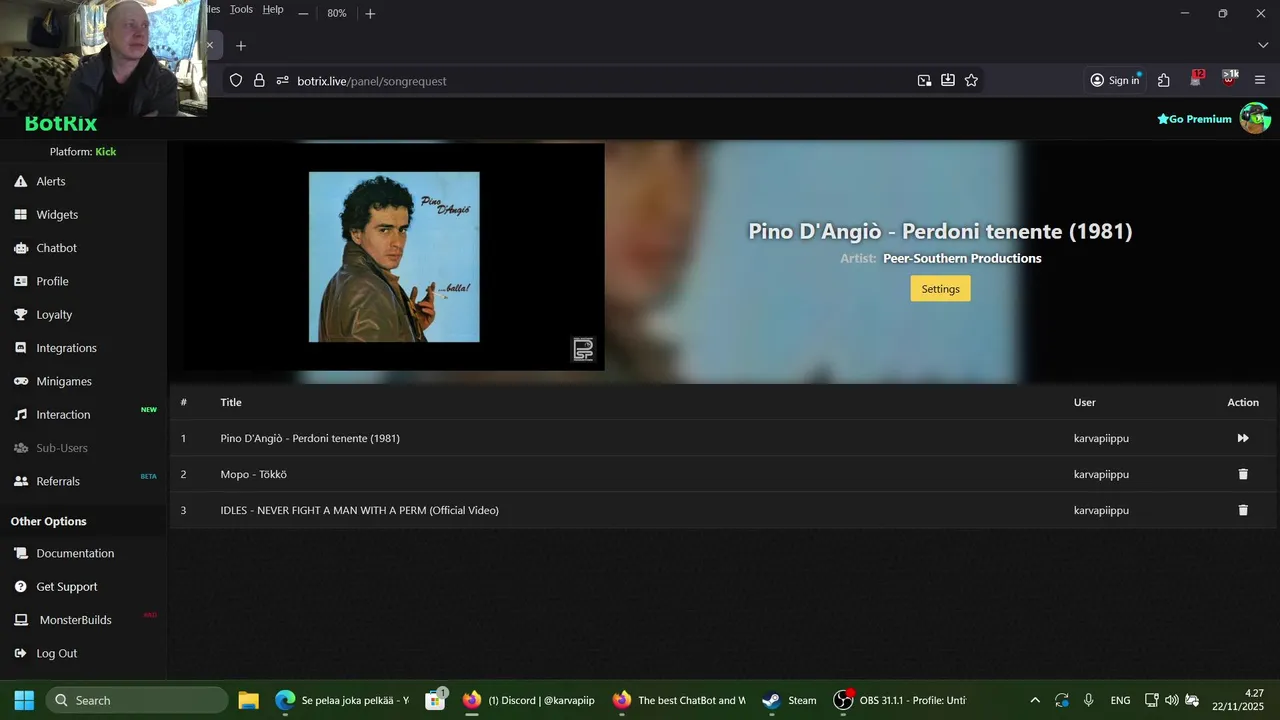Open the browser Extensions puzzle icon
The width and height of the screenshot is (1280, 720).
pos(1164,80)
